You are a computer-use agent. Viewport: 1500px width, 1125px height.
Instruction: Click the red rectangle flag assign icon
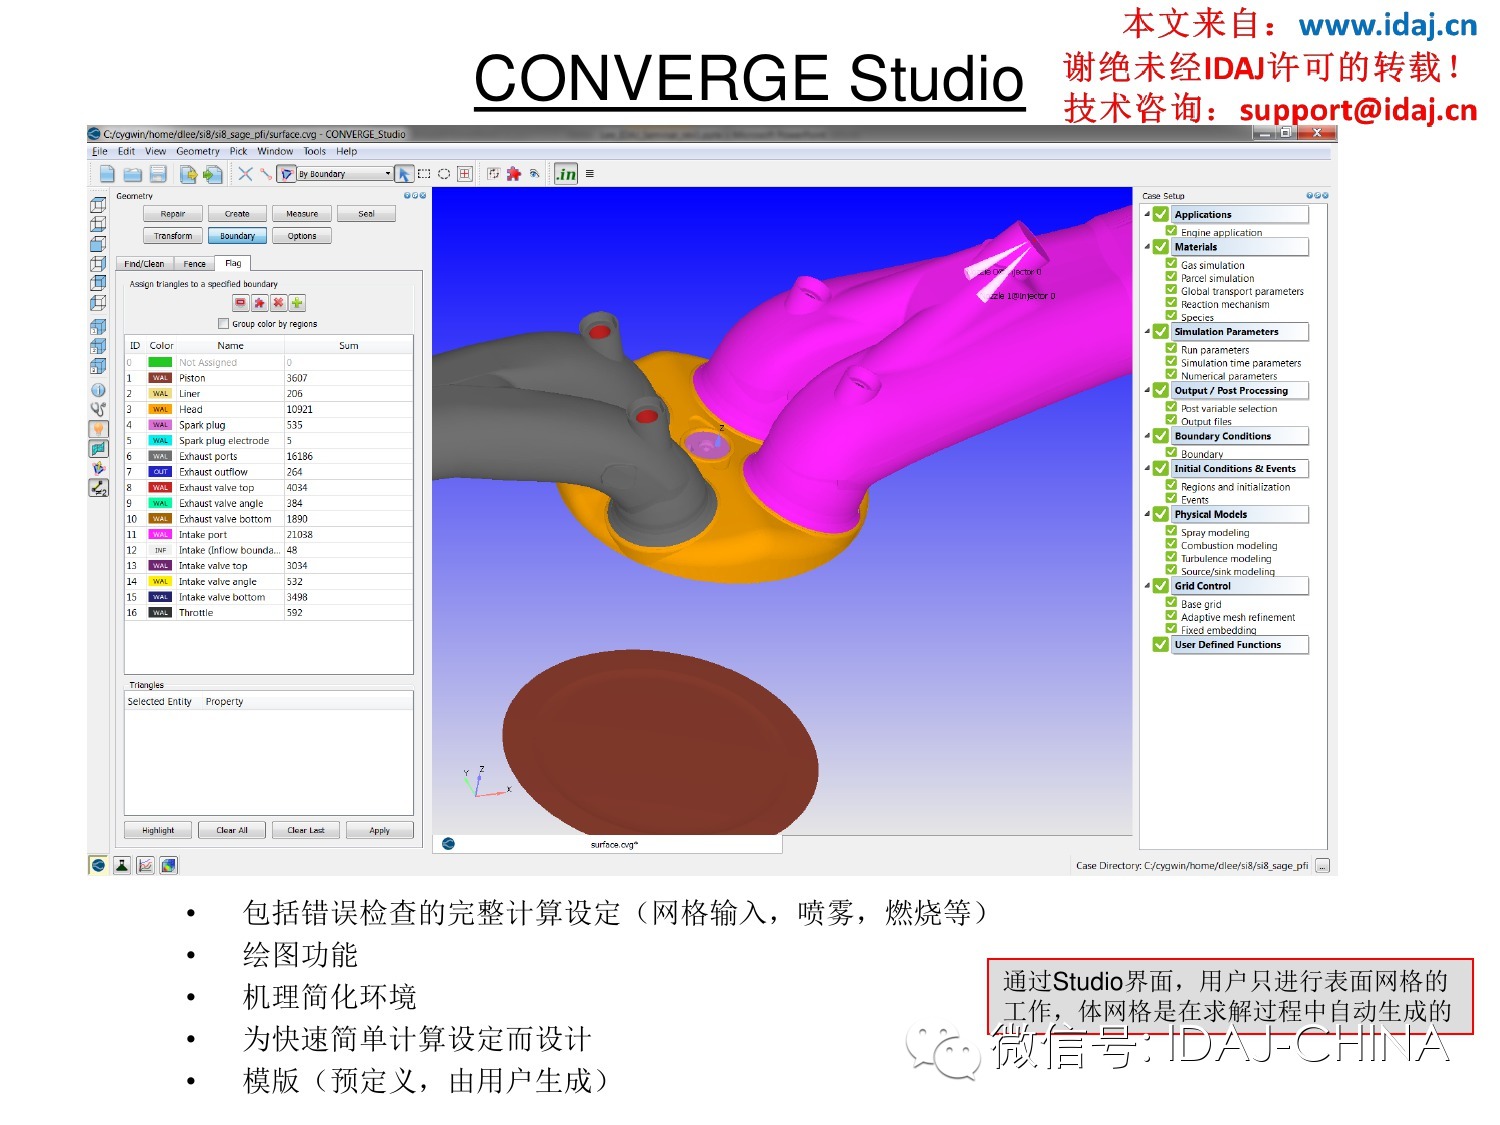pos(241,303)
